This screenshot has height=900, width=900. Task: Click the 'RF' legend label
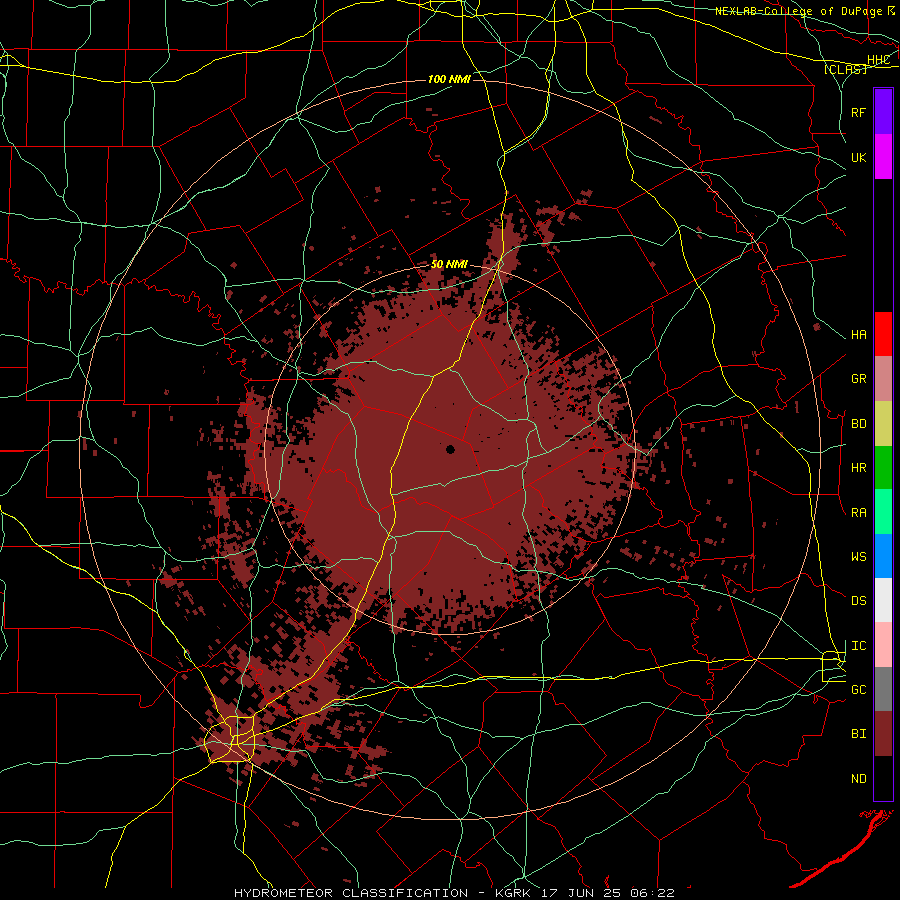click(x=858, y=112)
